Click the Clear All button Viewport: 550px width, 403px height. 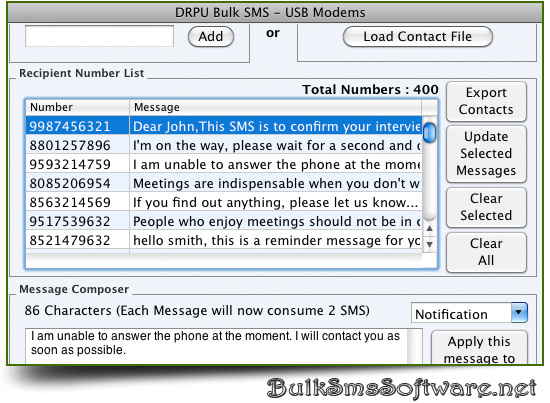point(486,252)
